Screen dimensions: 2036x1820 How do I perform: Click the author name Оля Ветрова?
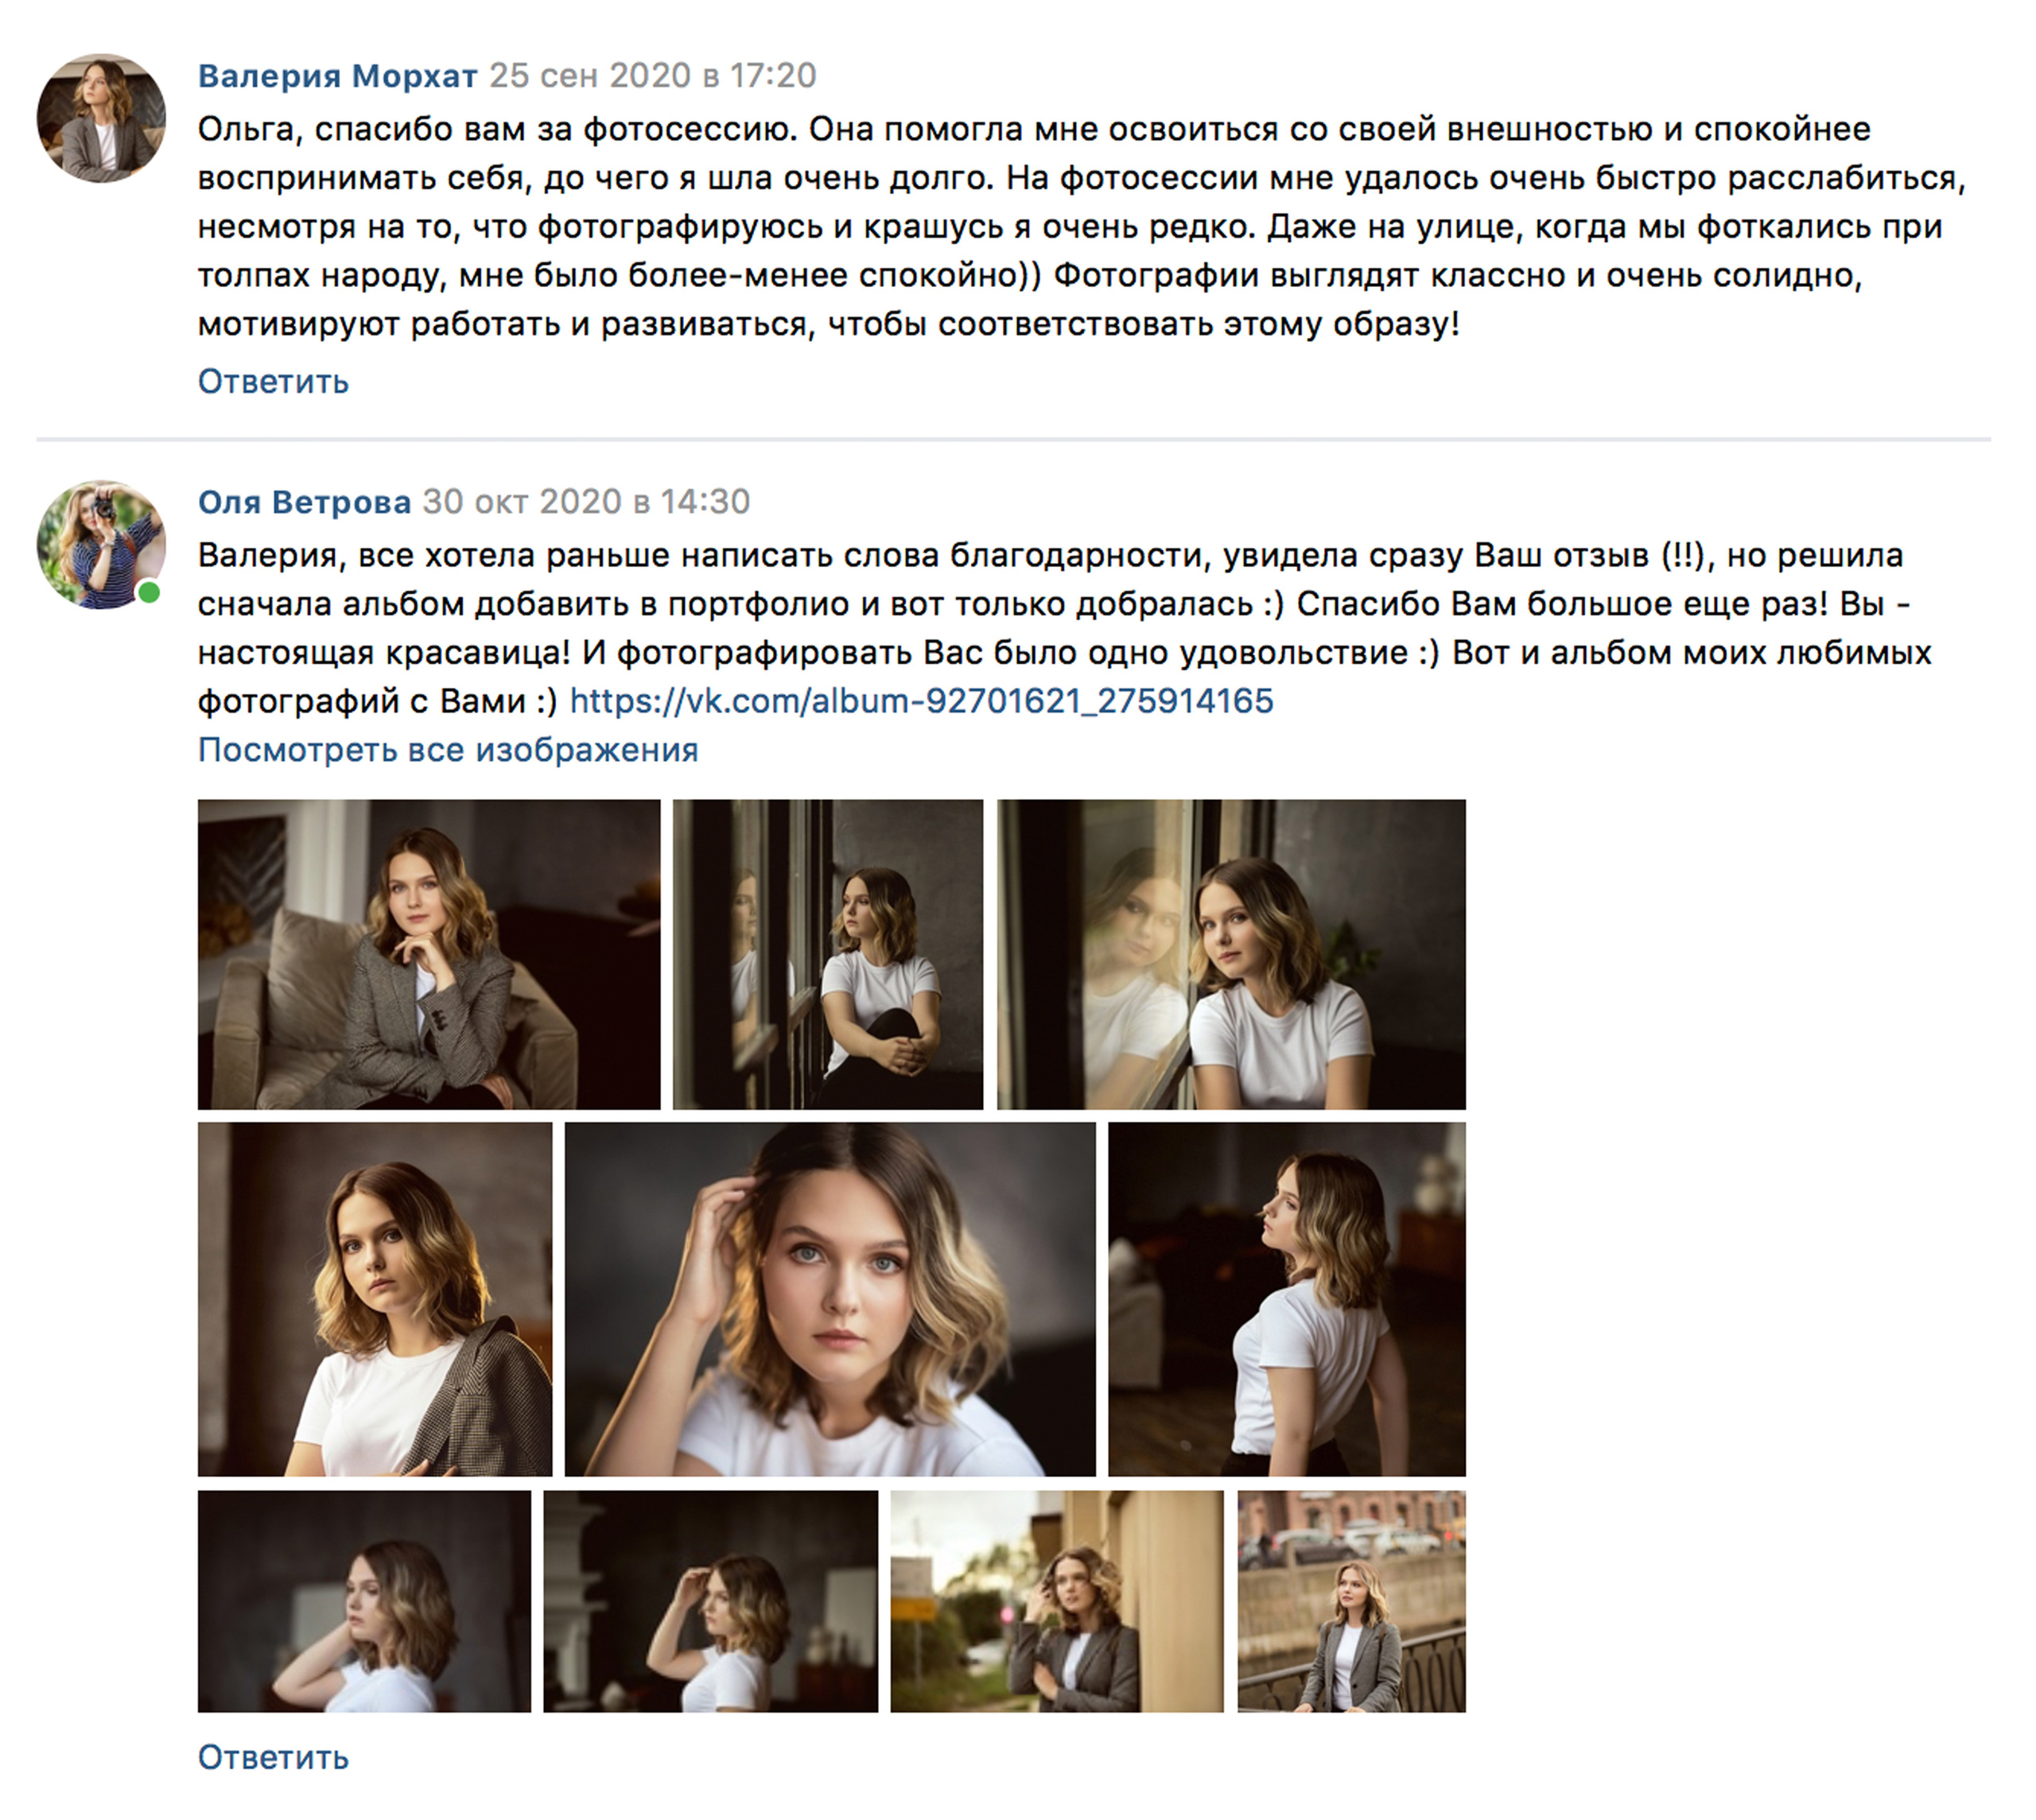coord(304,502)
